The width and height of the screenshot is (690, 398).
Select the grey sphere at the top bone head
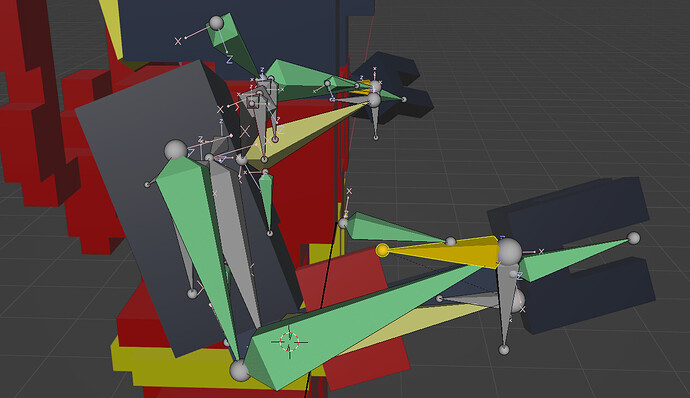[x=216, y=23]
